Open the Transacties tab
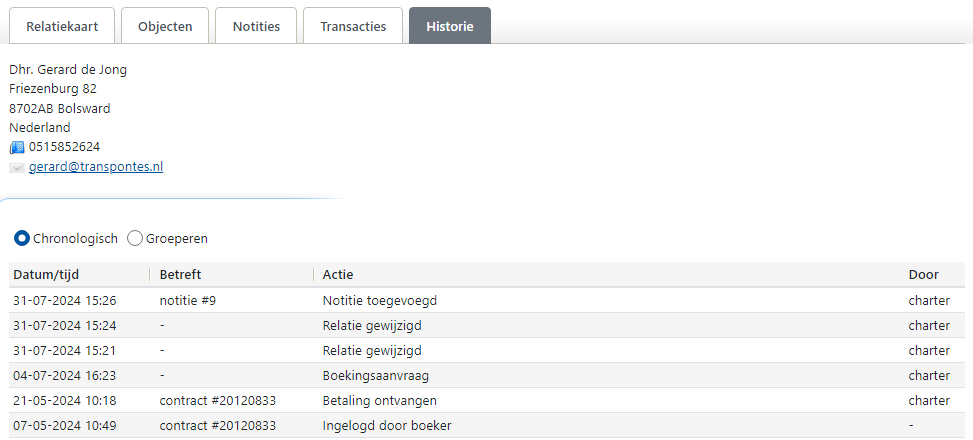Viewport: 973px width, 440px height. tap(353, 27)
